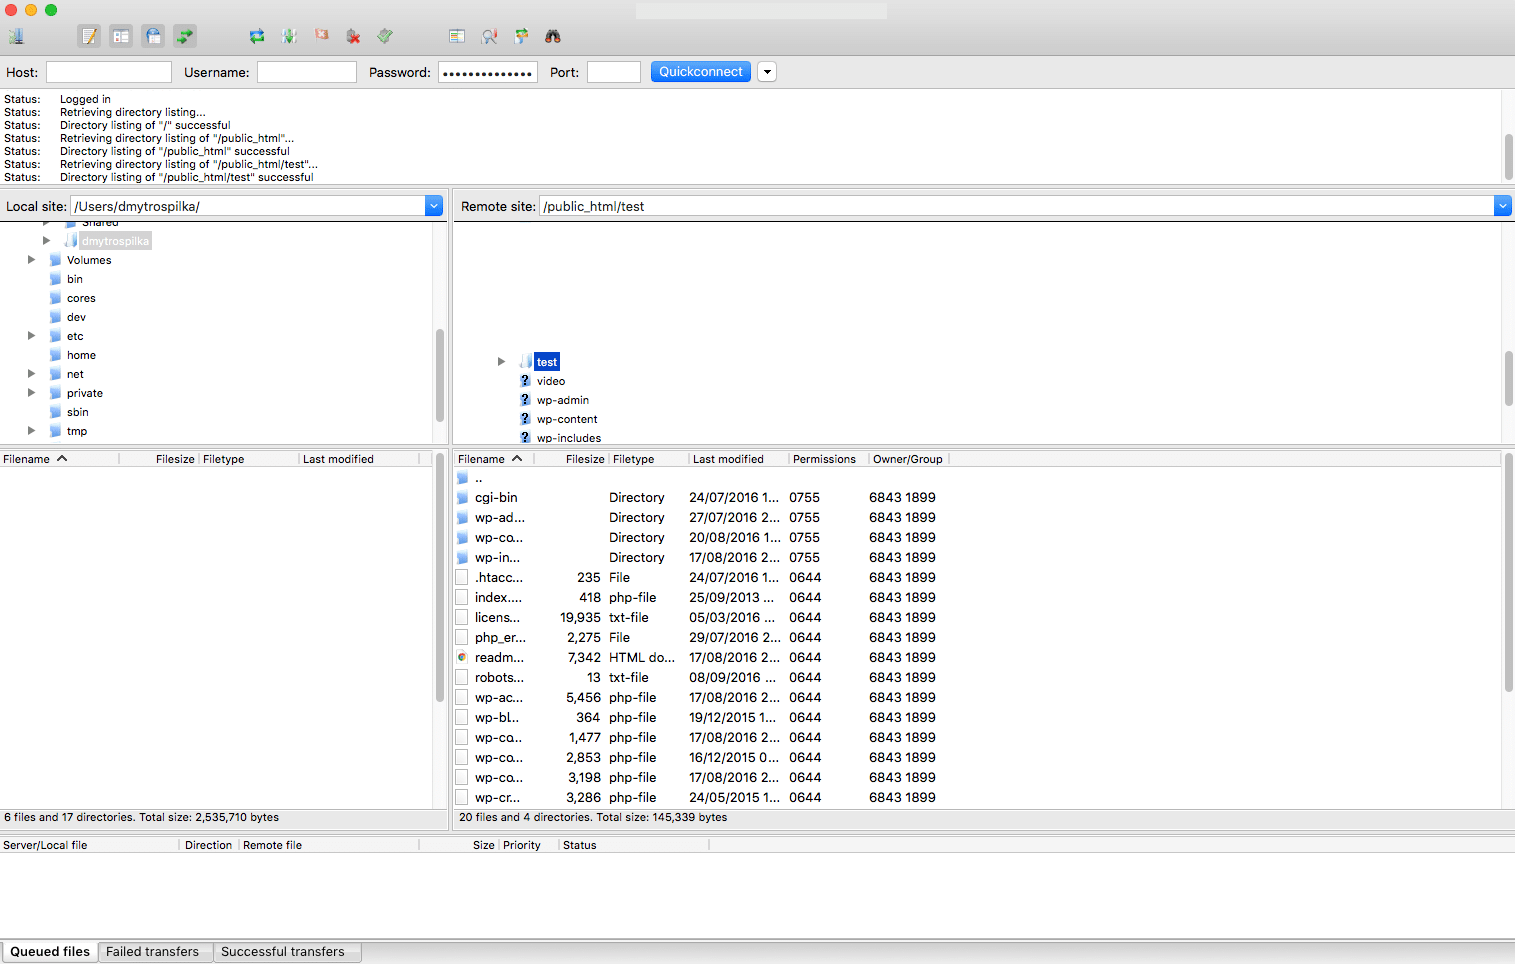
Task: Disconnect from the current server icon
Action: coord(353,36)
